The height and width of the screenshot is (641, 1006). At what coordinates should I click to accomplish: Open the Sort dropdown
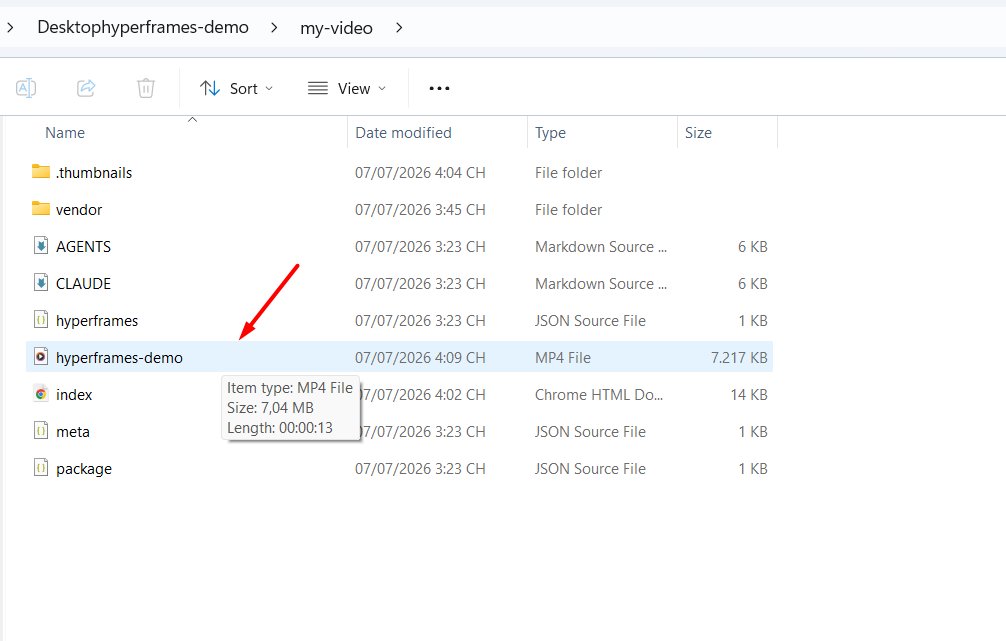pos(236,89)
